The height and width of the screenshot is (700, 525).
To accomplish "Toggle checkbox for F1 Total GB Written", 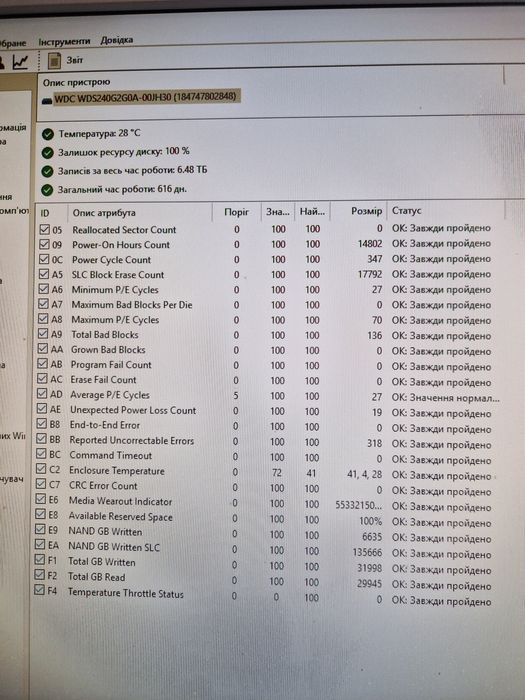I will [x=40, y=560].
